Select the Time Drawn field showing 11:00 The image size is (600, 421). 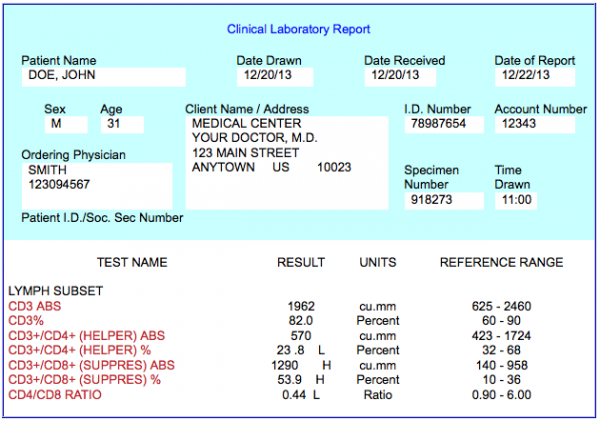(515, 200)
